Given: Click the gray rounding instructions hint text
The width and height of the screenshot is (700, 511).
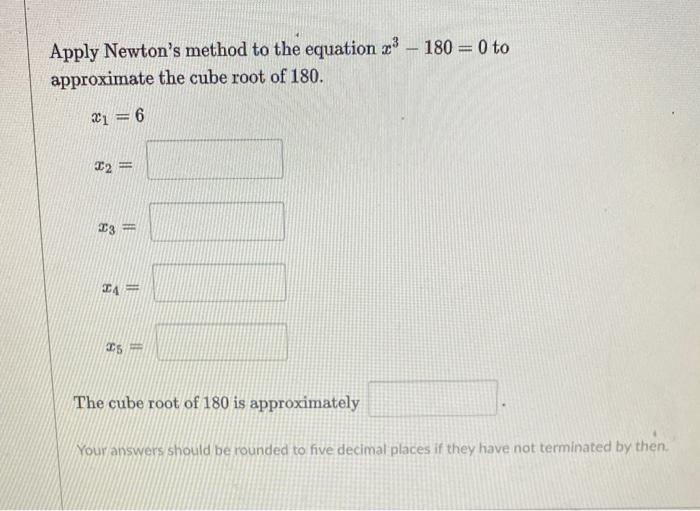Looking at the screenshot, I should [x=373, y=448].
